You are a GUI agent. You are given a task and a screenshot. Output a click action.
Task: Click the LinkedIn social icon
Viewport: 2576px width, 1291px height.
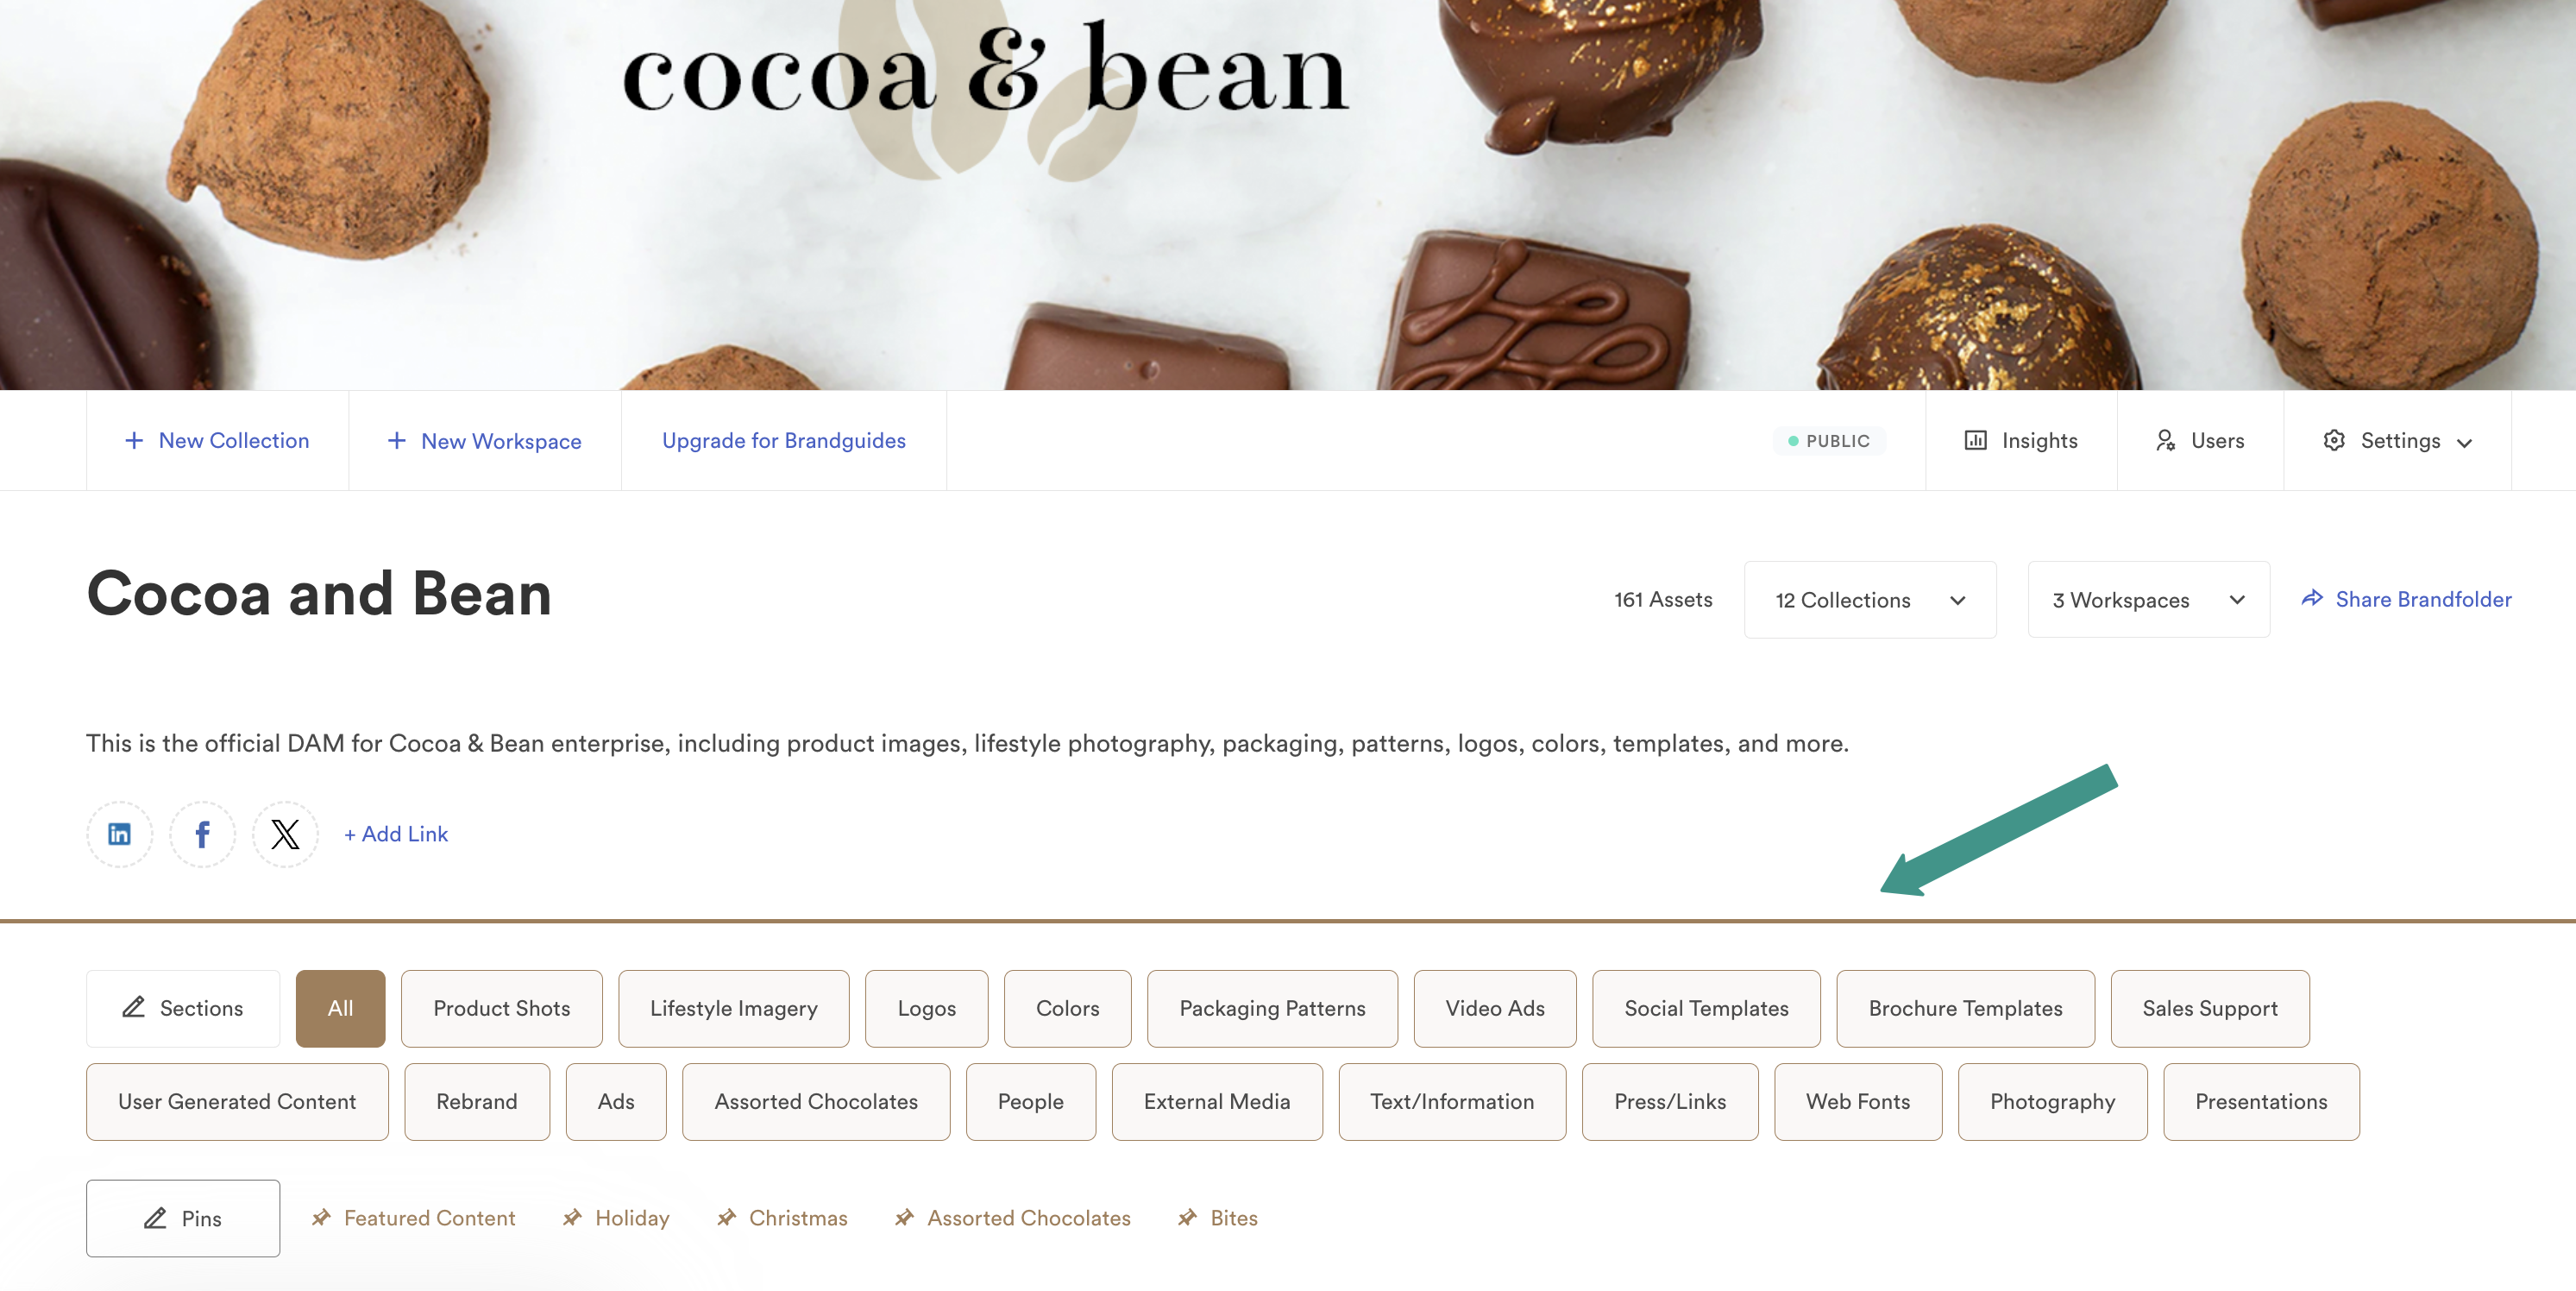[120, 834]
